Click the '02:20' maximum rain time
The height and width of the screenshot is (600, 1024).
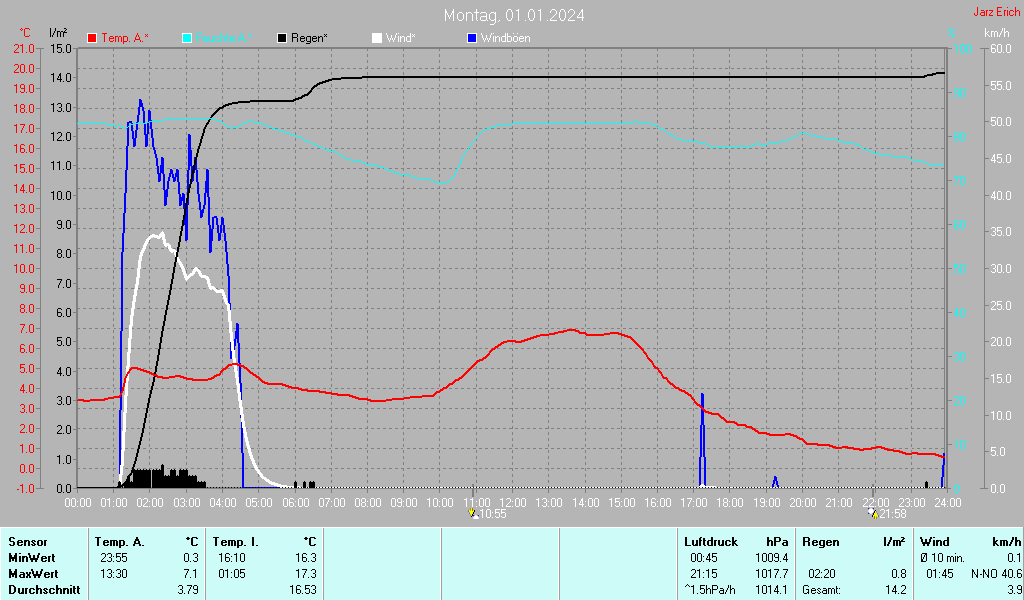click(x=822, y=574)
